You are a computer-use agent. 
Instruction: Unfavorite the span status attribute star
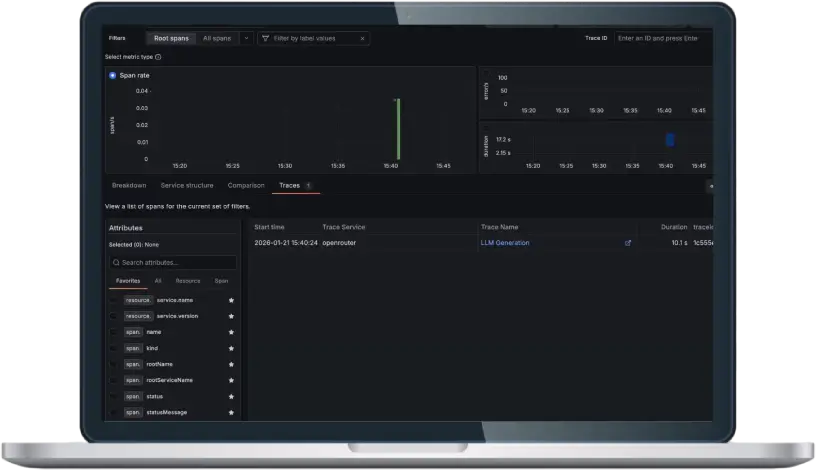[x=231, y=397]
